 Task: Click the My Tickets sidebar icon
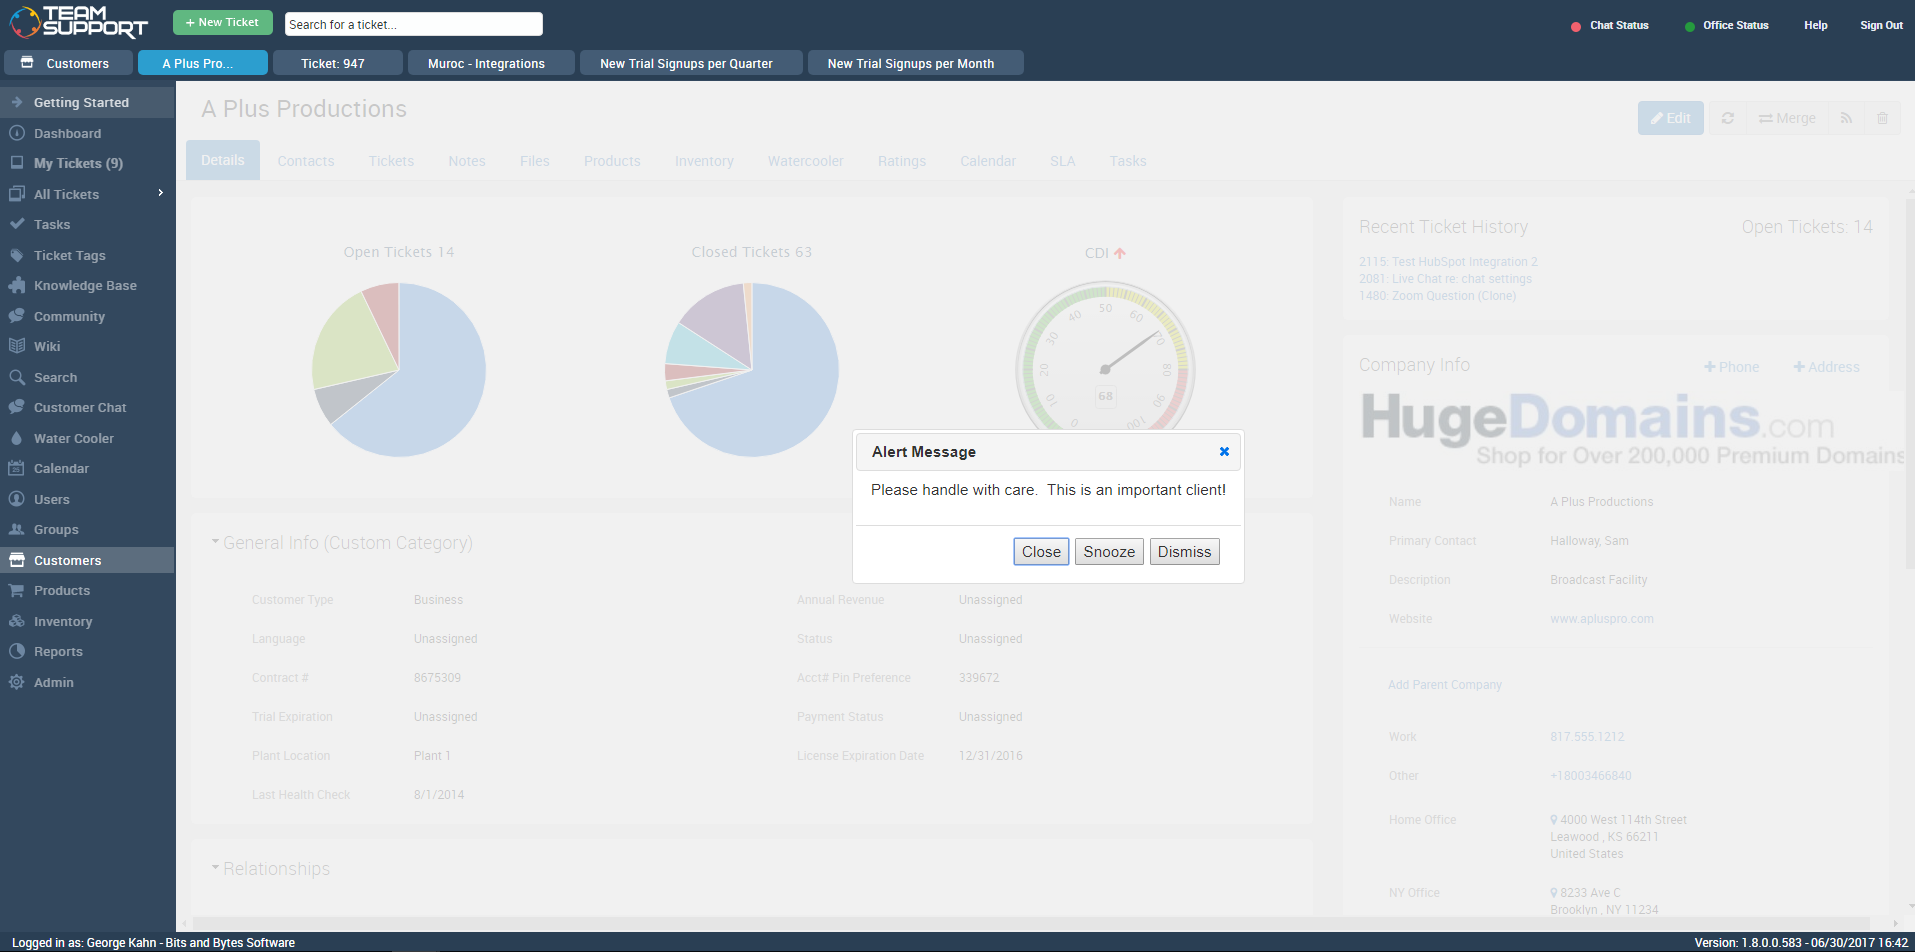coord(17,163)
